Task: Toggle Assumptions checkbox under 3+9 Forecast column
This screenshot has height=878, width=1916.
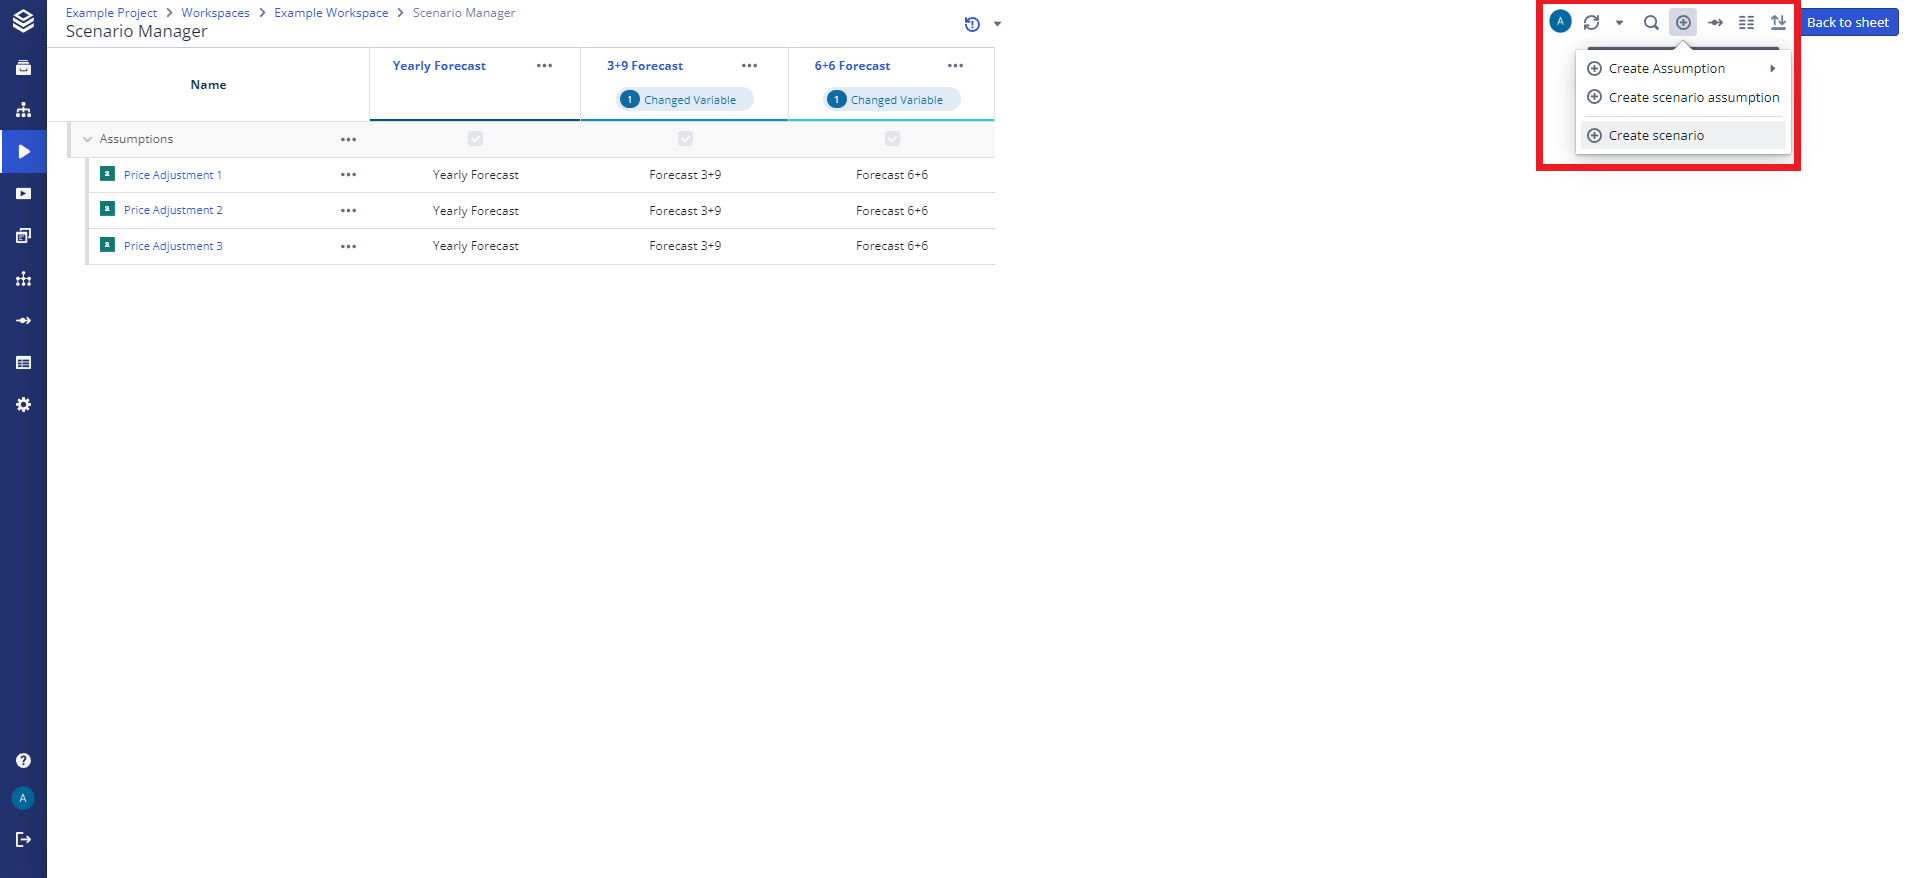Action: coord(685,139)
